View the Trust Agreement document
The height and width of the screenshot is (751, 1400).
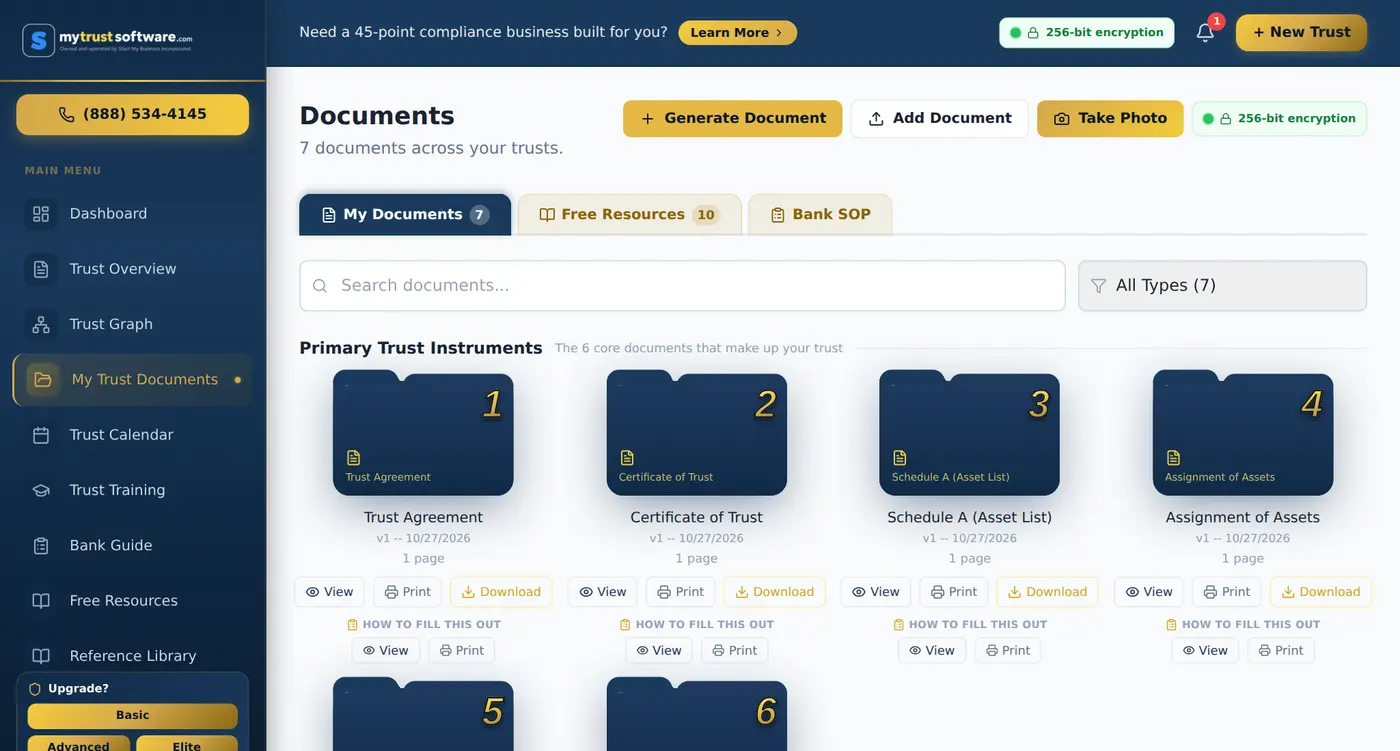pyautogui.click(x=330, y=592)
